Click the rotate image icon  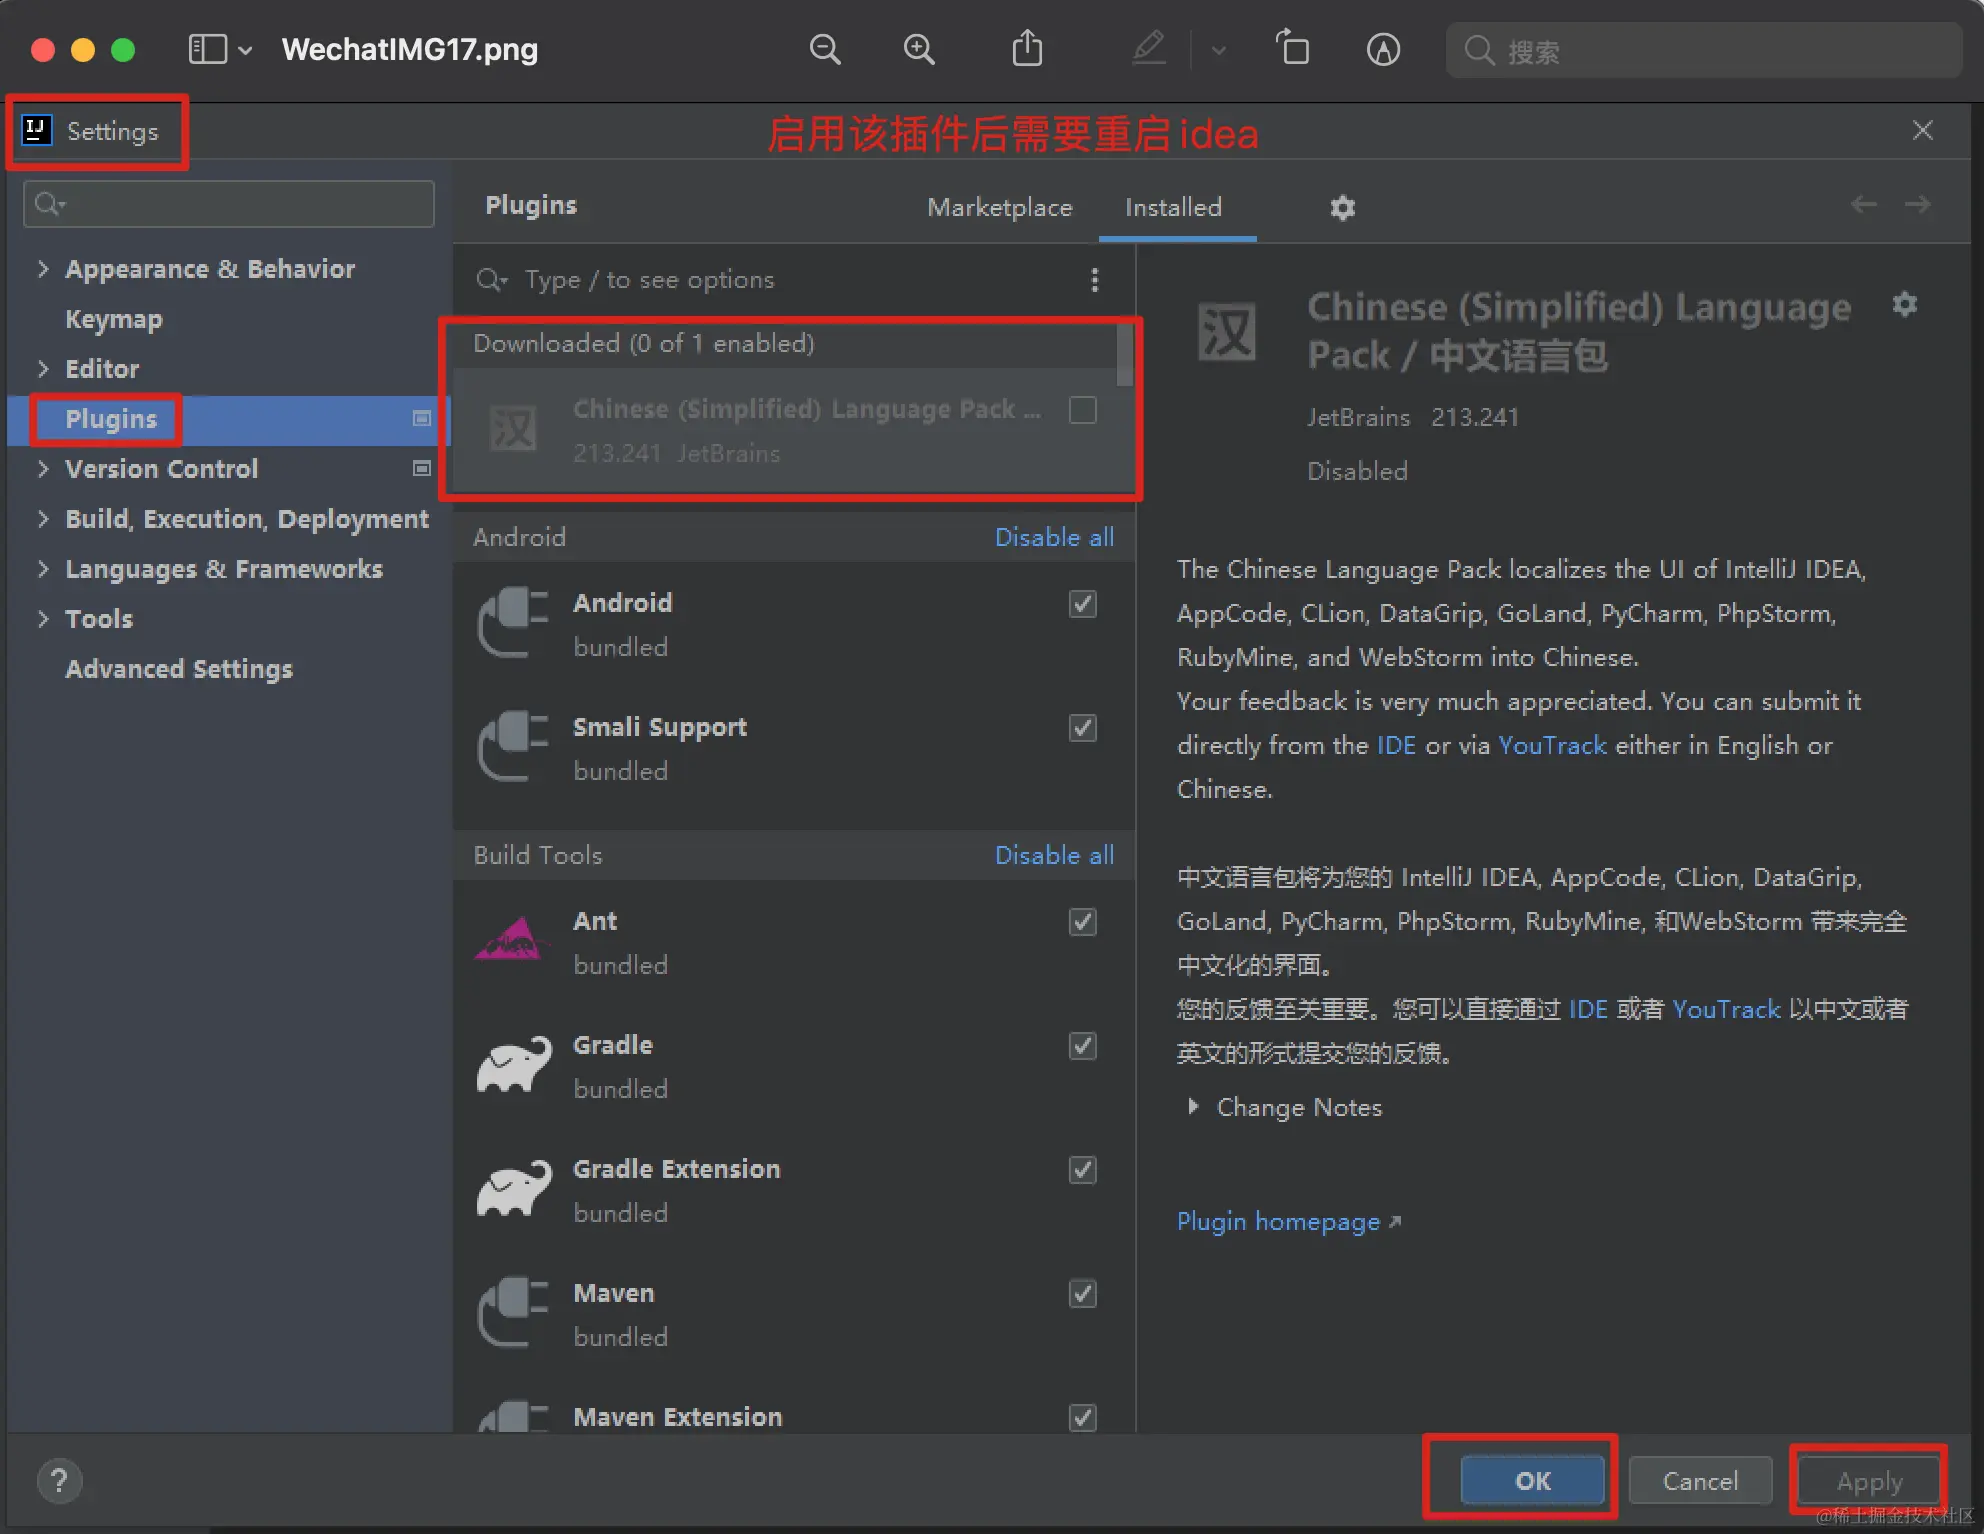(x=1292, y=49)
